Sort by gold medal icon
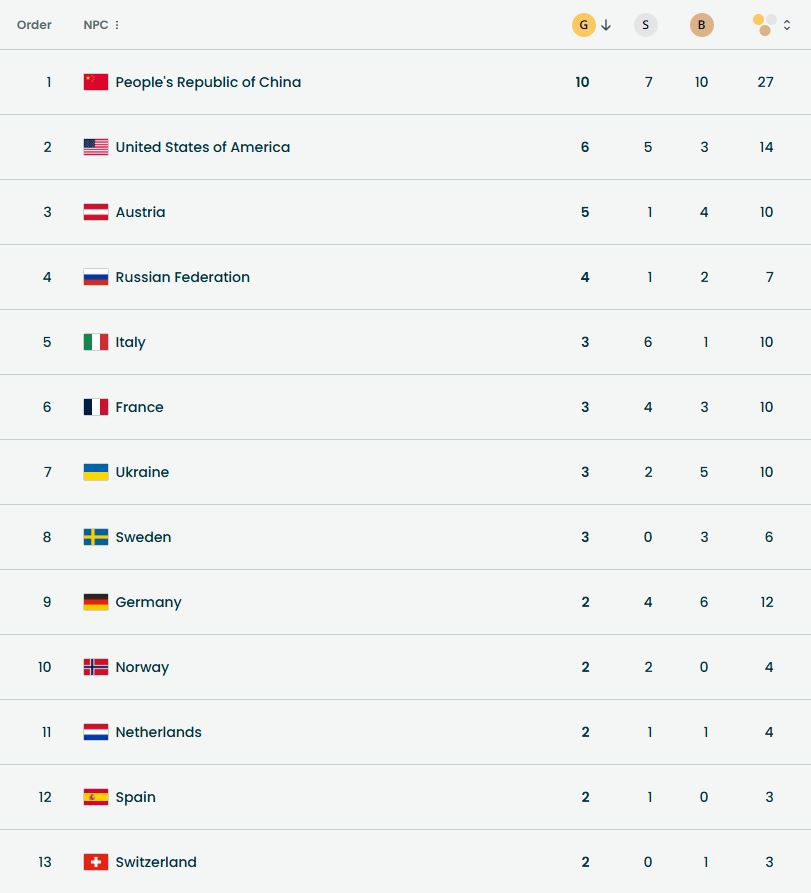The height and width of the screenshot is (893, 811). click(583, 25)
